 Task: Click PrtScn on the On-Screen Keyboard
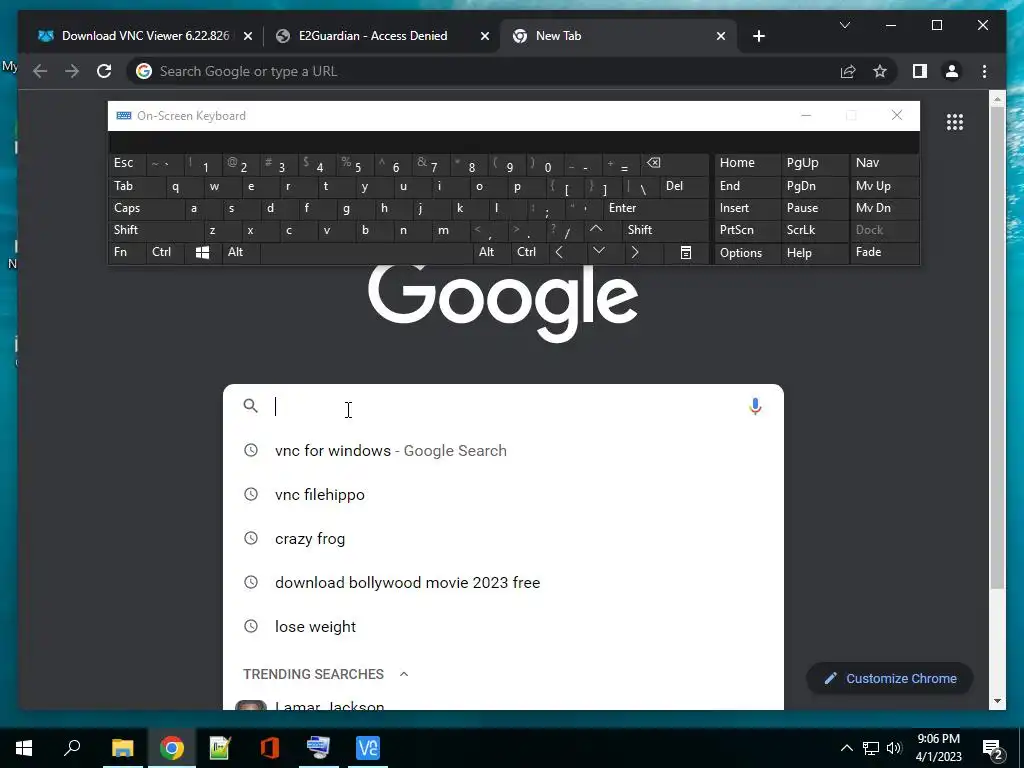[x=747, y=230]
